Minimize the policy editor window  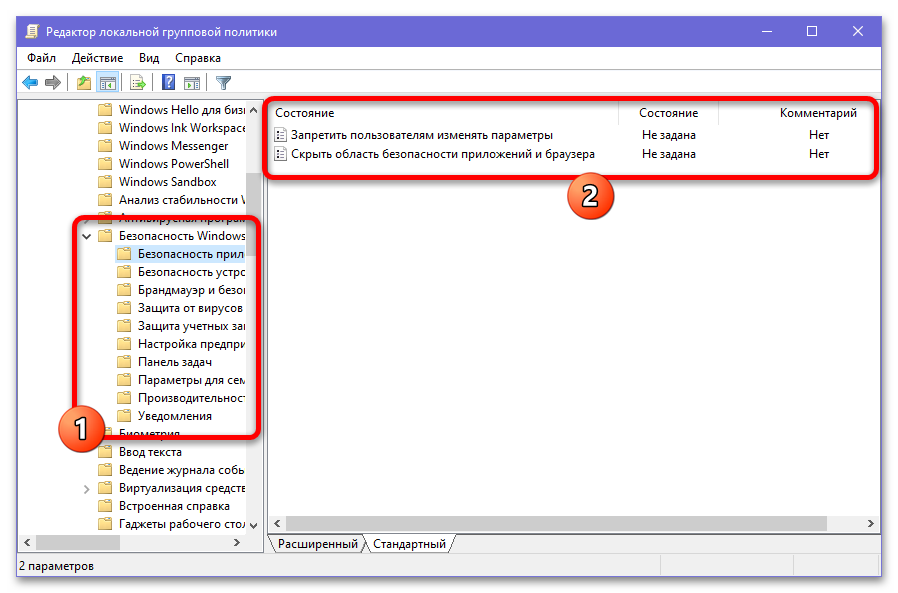point(767,31)
